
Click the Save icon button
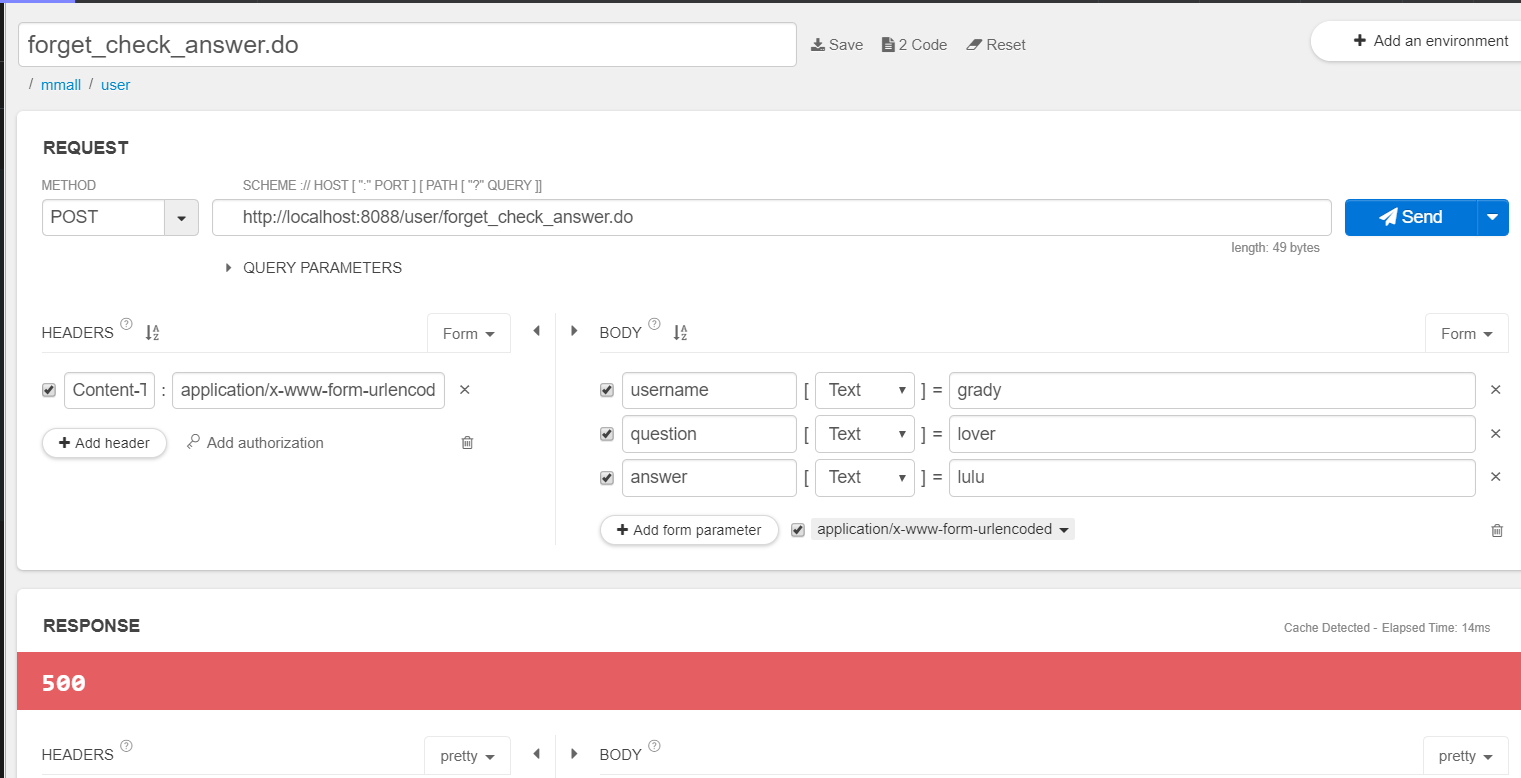[x=836, y=45]
